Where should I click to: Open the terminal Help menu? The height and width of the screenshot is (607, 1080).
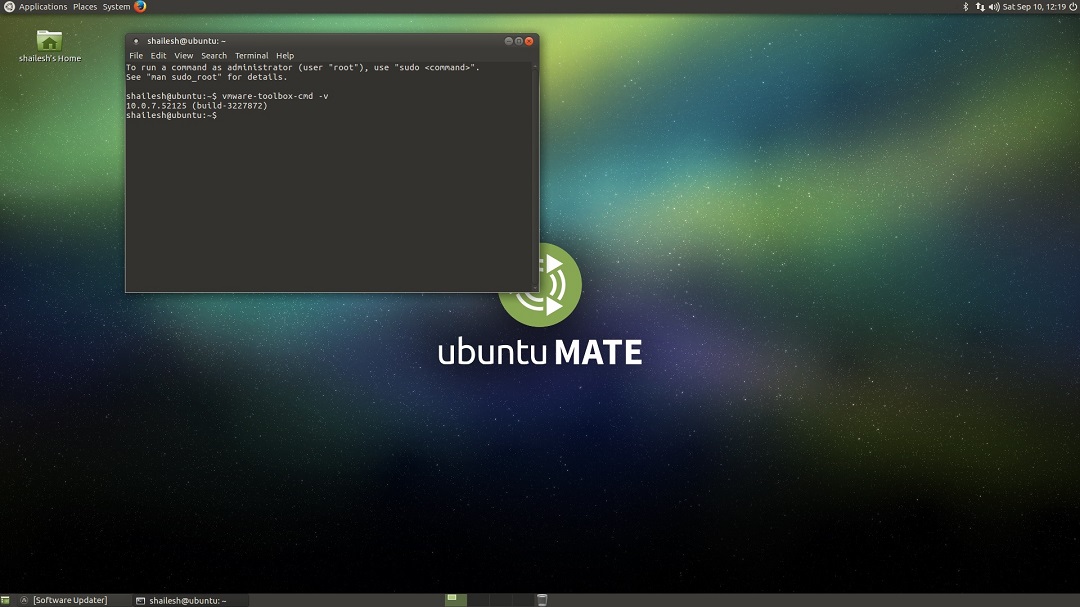click(x=284, y=56)
